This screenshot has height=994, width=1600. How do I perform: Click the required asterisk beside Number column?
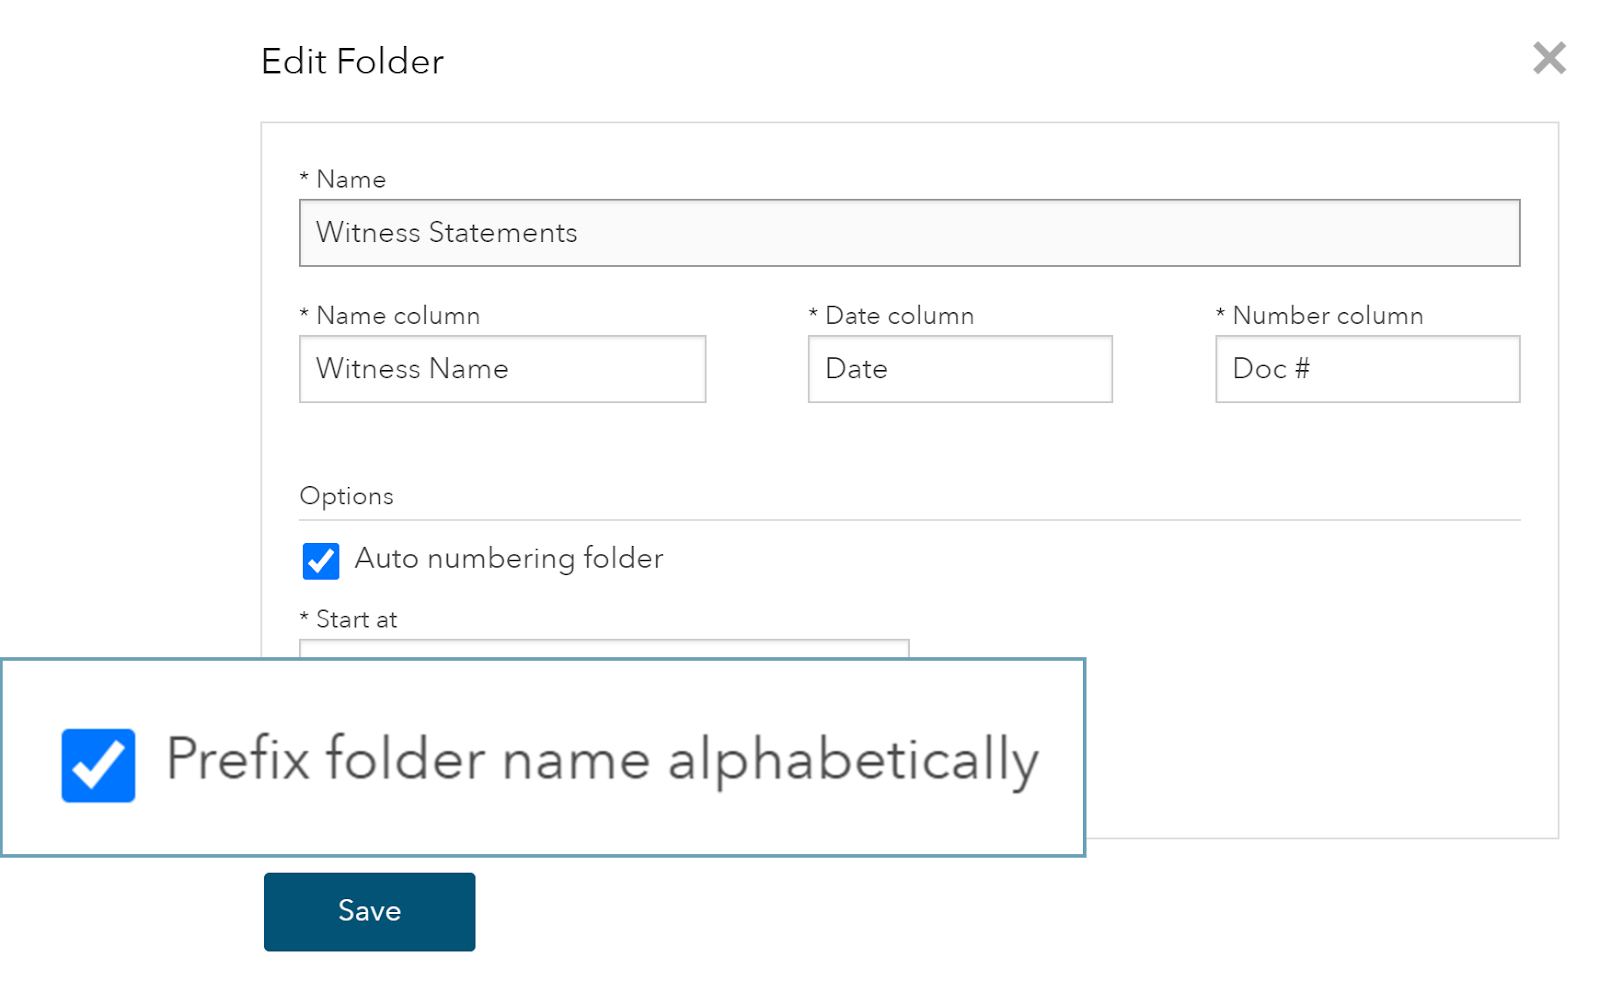coord(1220,315)
